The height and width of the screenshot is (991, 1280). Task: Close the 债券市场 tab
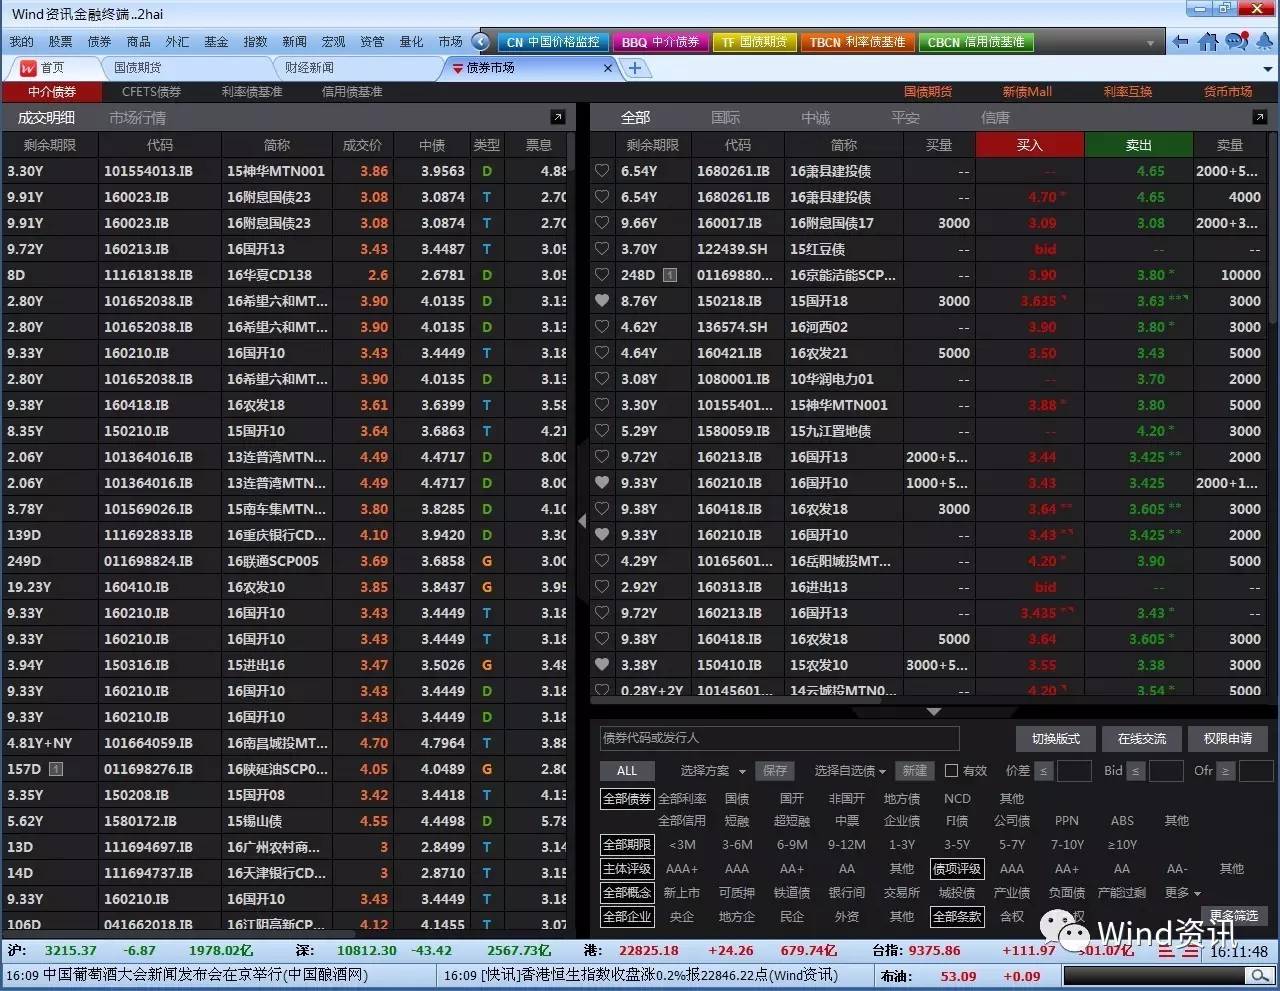tap(607, 68)
